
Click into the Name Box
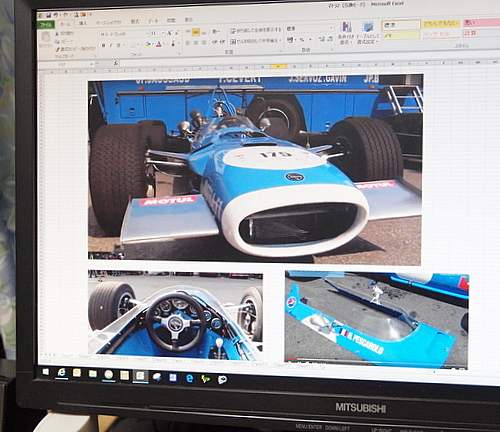tap(66, 64)
